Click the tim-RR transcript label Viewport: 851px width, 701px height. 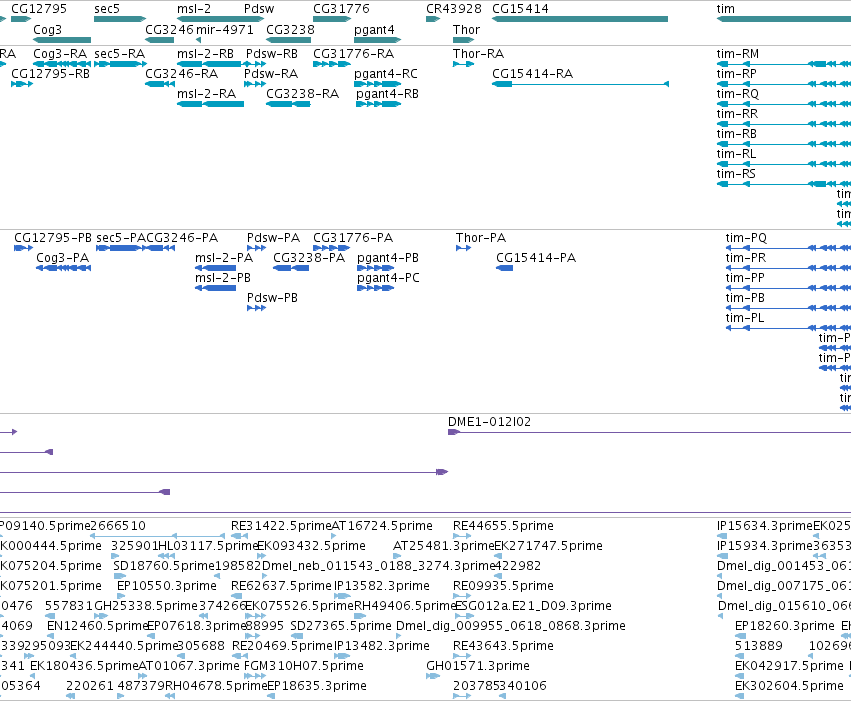[x=737, y=114]
